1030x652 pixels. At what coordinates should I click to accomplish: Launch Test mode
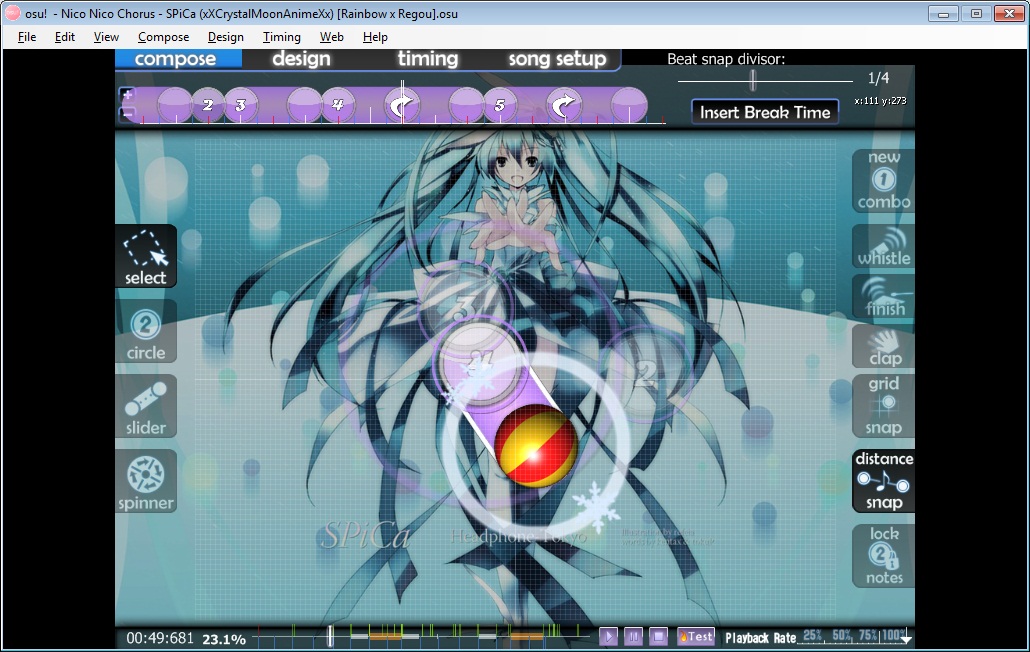696,636
